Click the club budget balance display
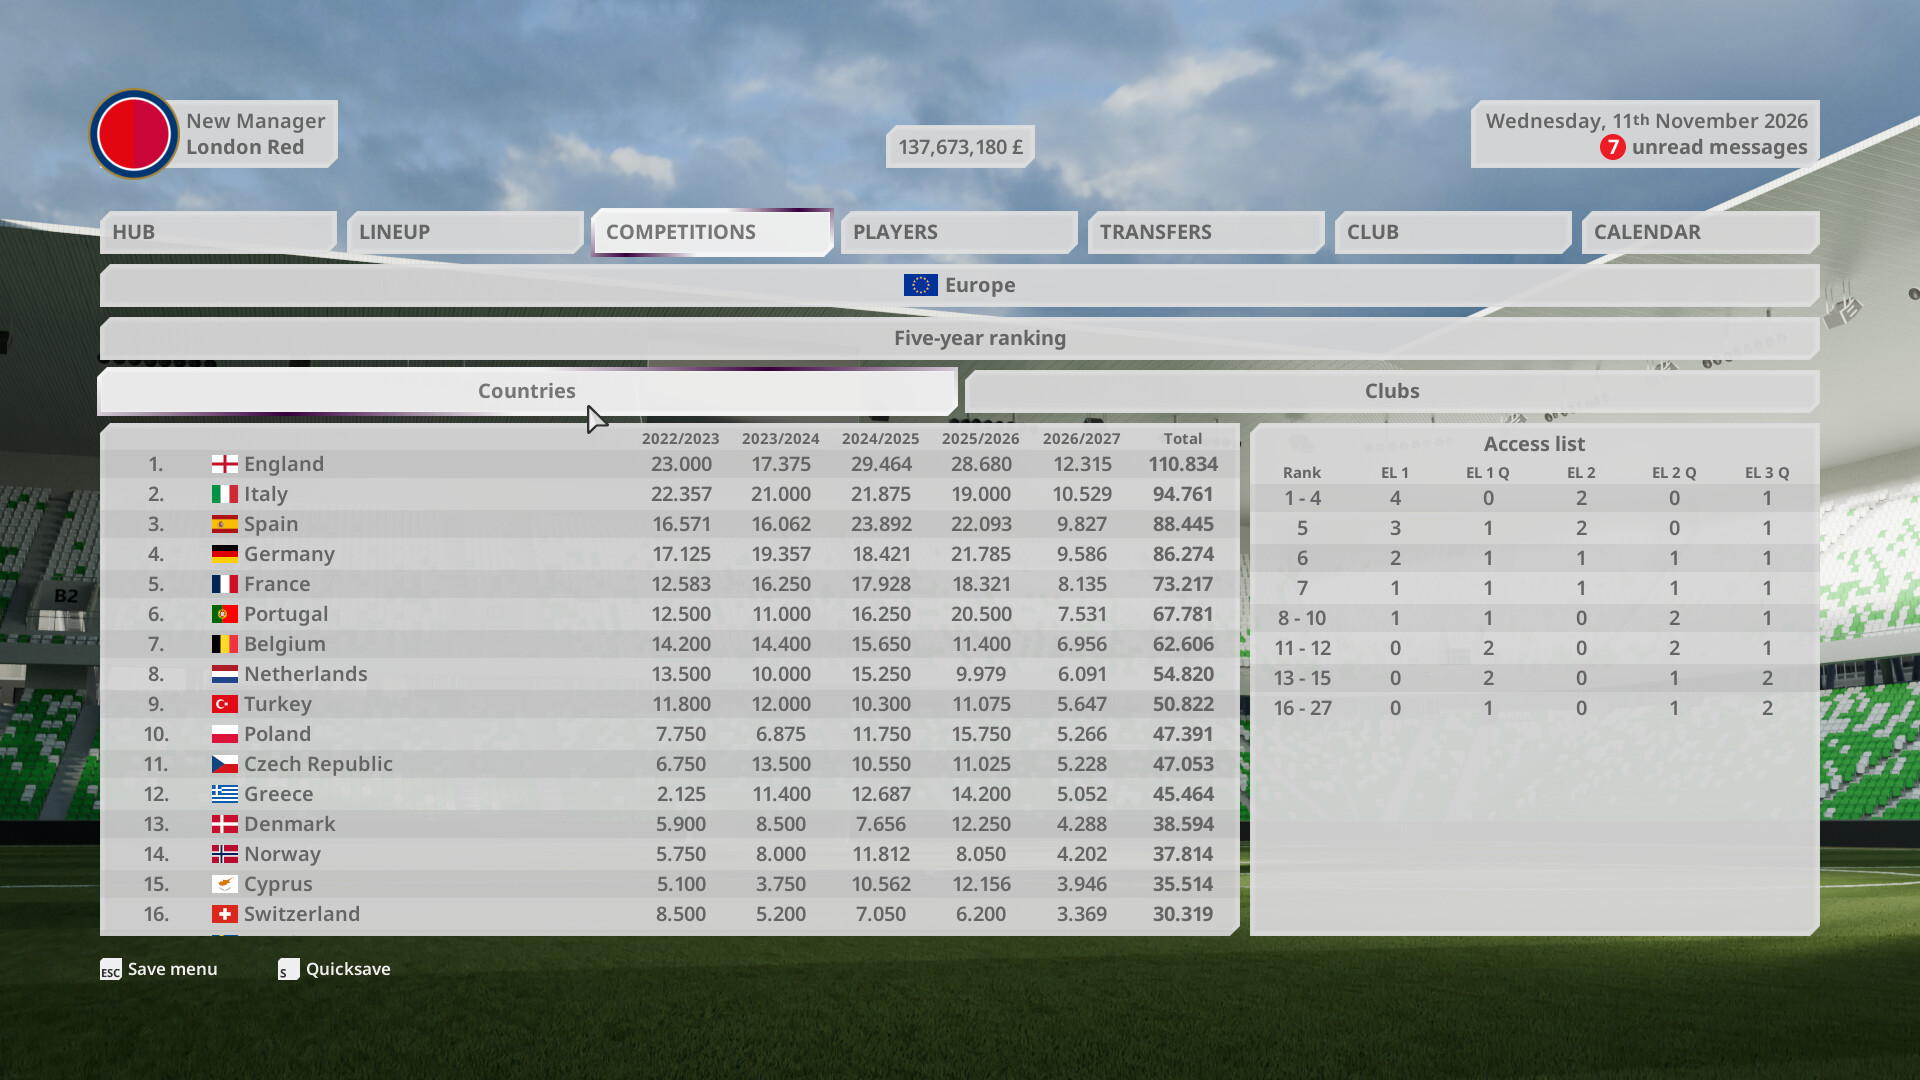This screenshot has height=1080, width=1920. (x=960, y=147)
